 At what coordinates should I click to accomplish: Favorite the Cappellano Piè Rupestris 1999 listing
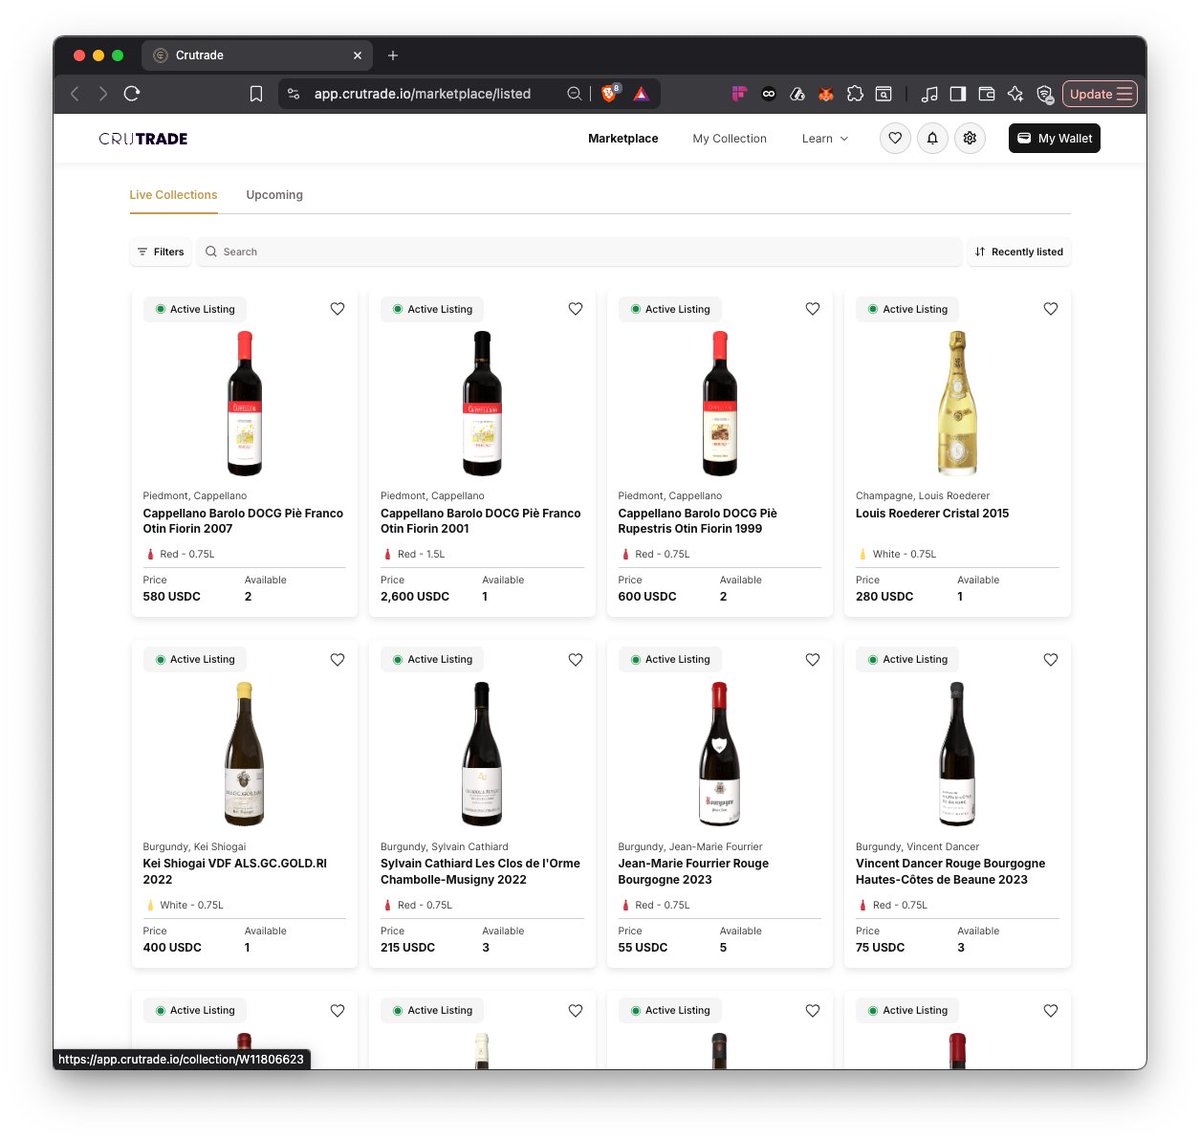(812, 309)
